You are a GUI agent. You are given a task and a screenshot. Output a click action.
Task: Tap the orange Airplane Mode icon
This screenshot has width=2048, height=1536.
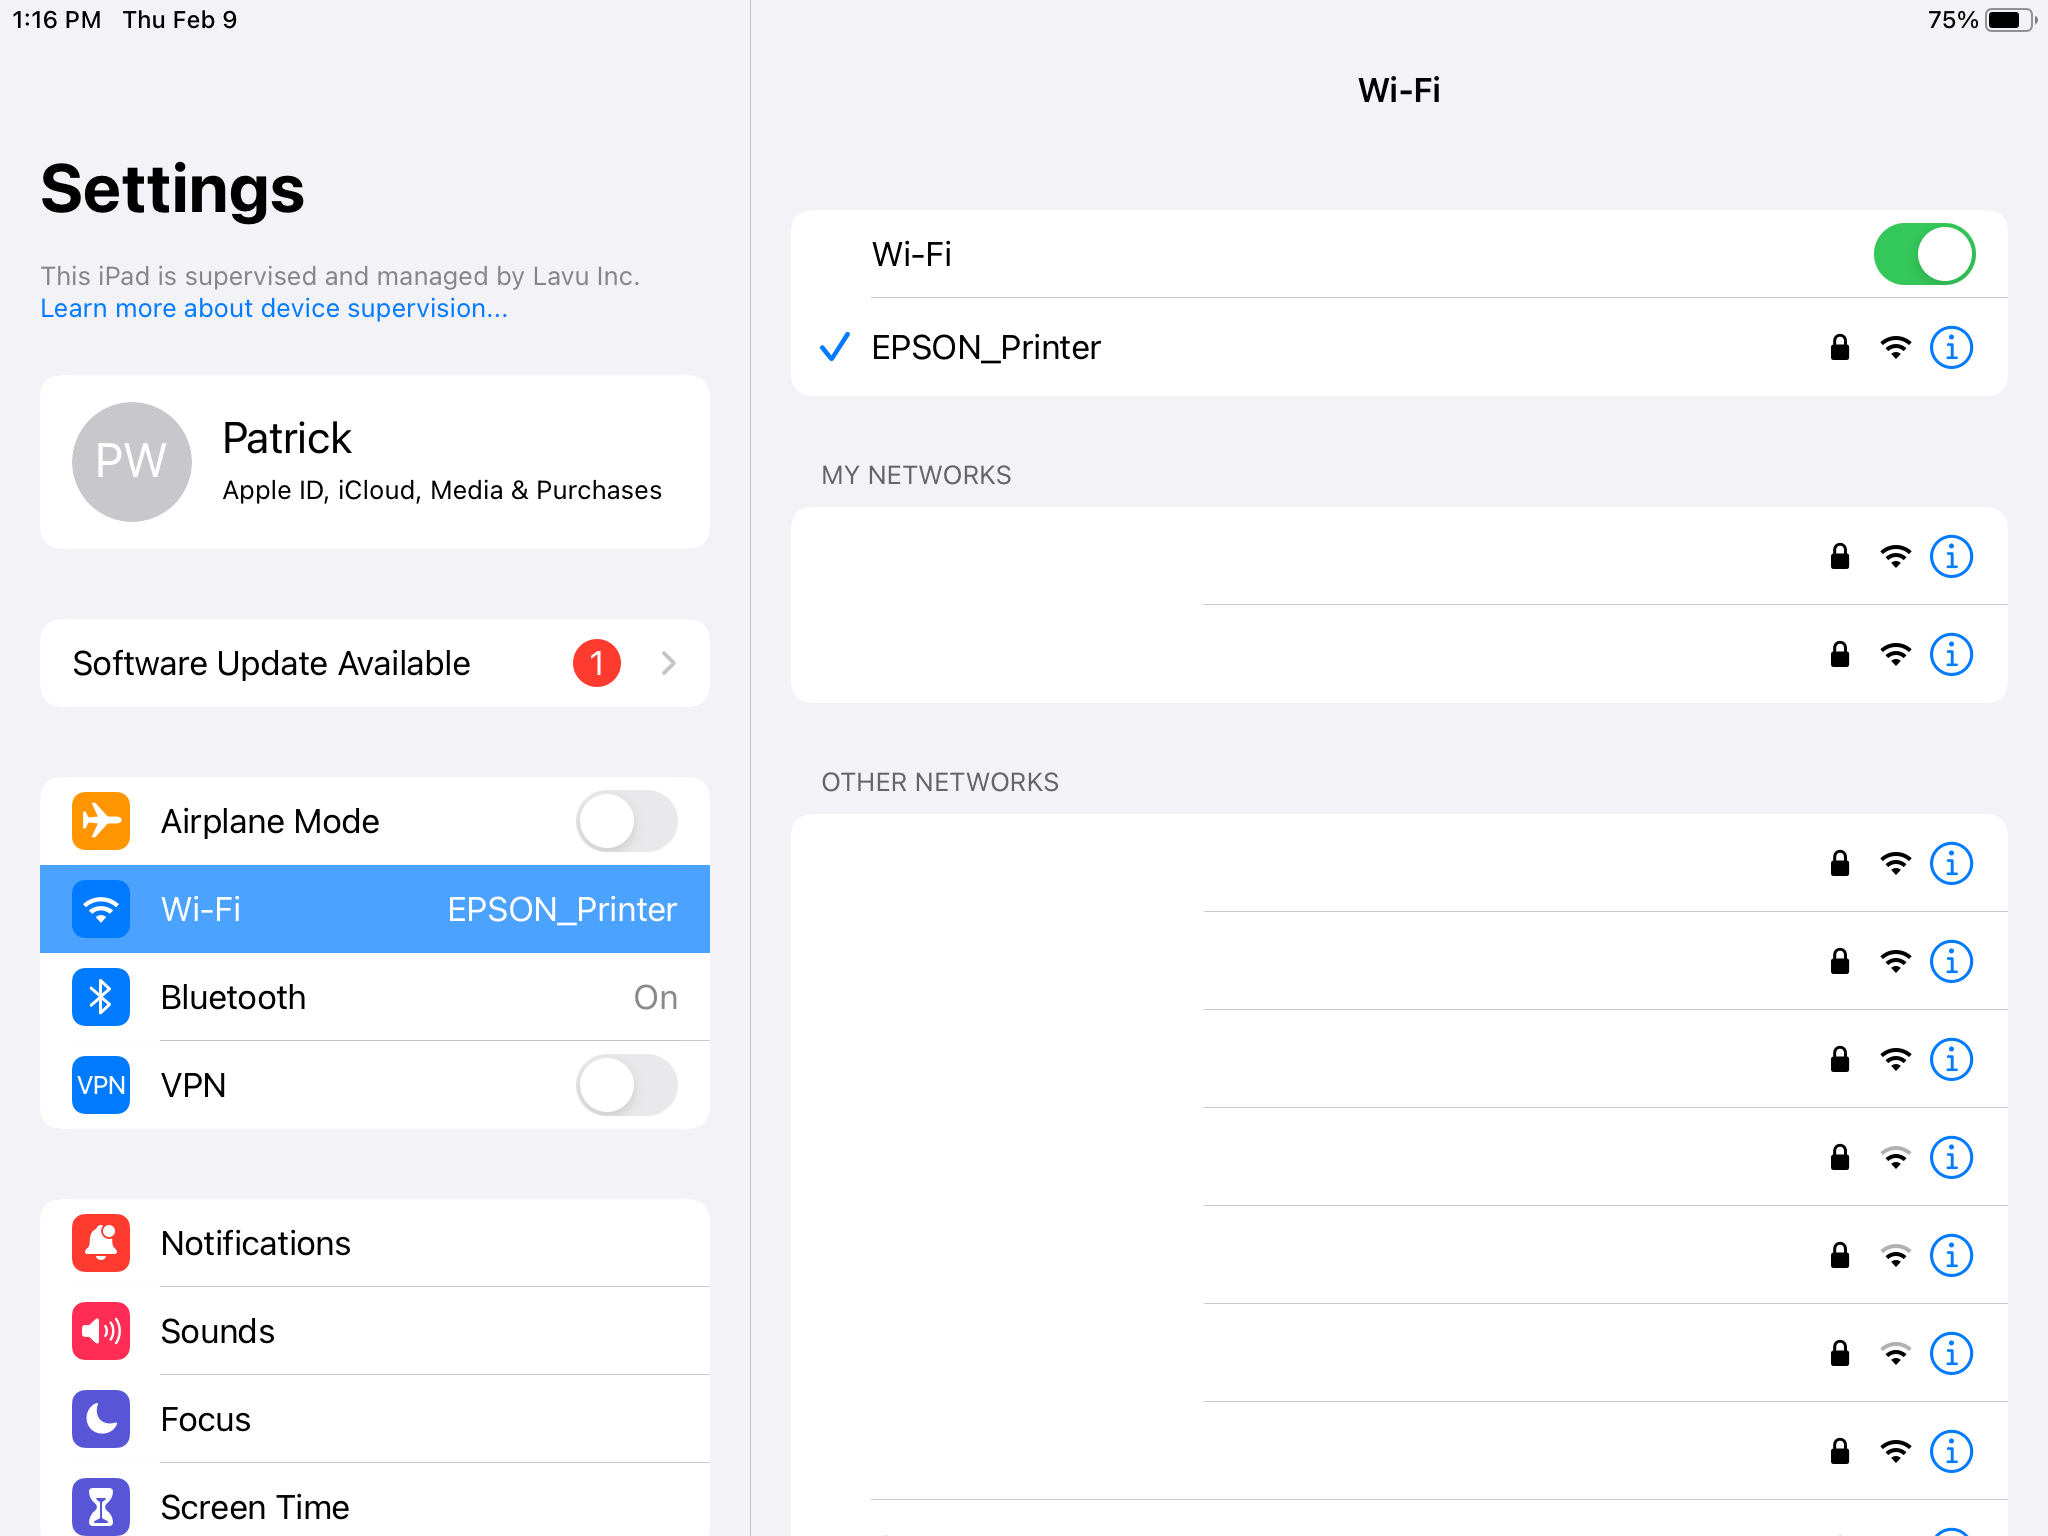click(x=101, y=821)
